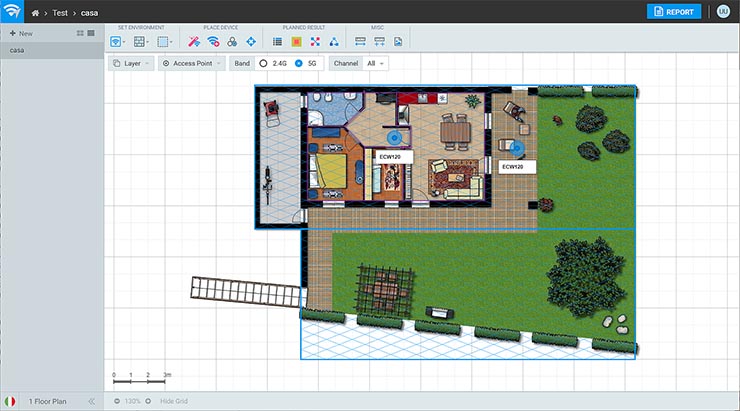Image resolution: width=740 pixels, height=411 pixels.
Task: Select the 2.4G band radio button
Action: click(263, 63)
